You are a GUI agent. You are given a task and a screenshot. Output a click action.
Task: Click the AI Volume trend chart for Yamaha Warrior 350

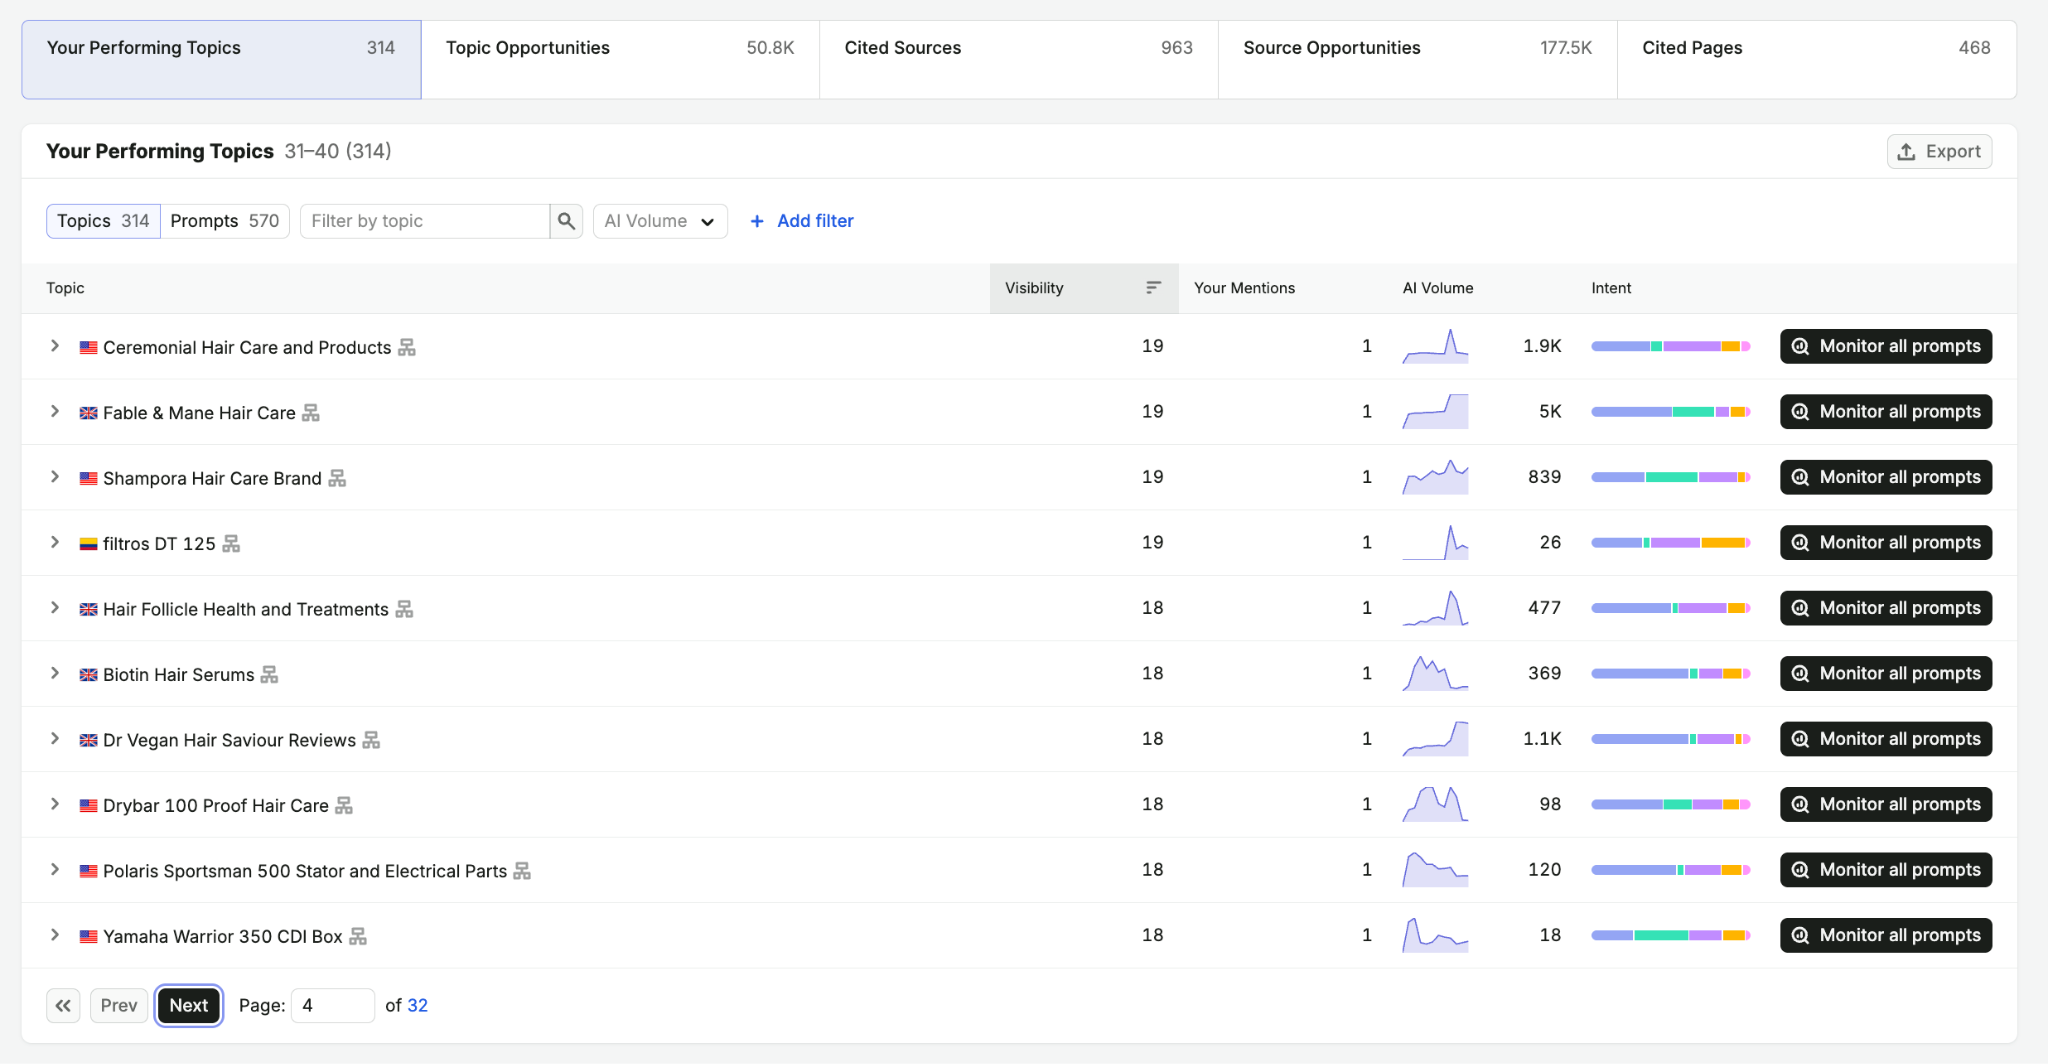tap(1435, 936)
